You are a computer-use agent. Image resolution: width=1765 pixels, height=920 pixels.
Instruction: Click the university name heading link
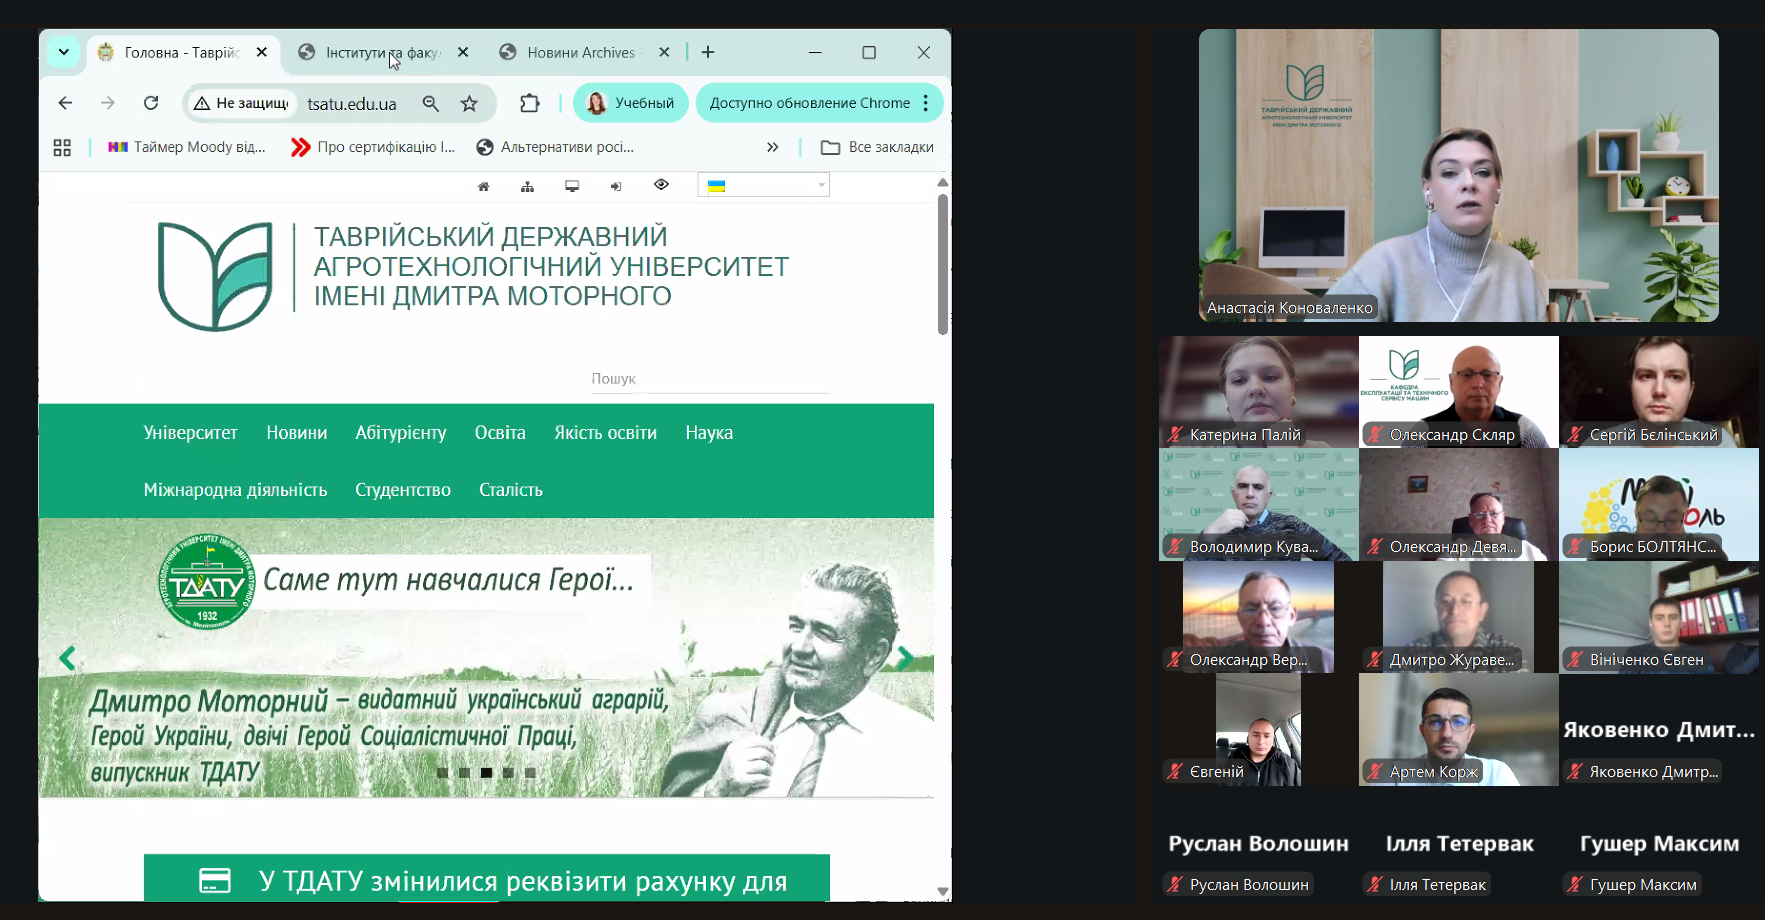551,266
